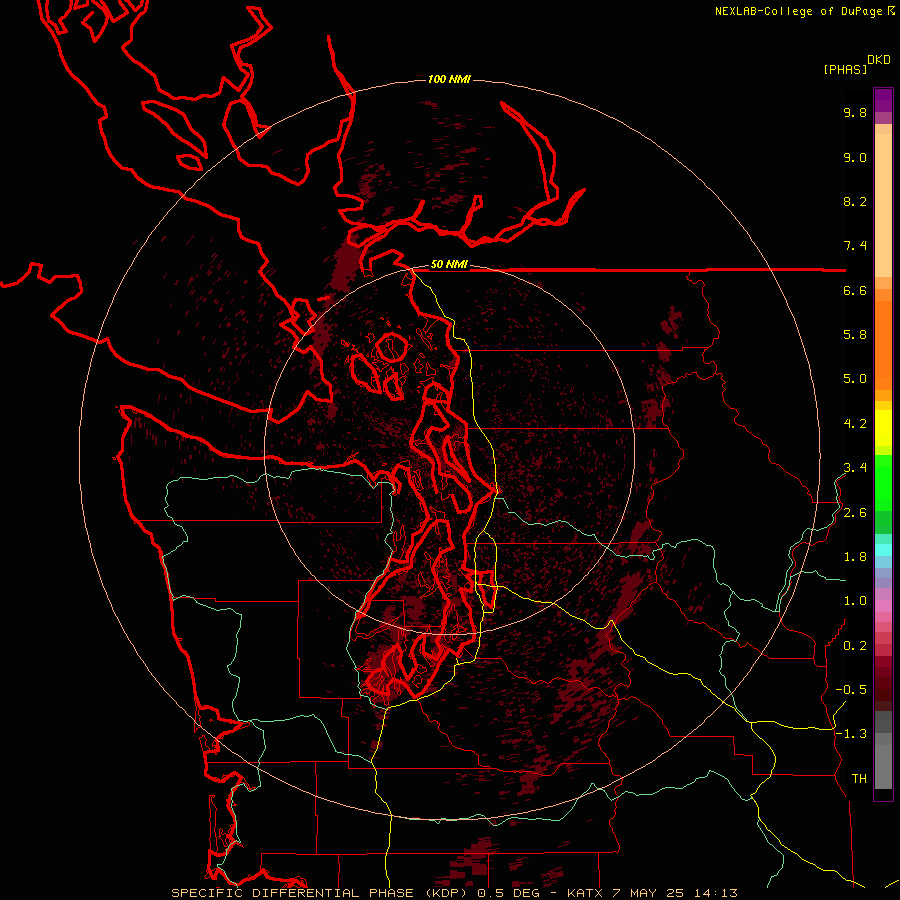
Task: Click the 5.8 scale value
Action: click(855, 335)
